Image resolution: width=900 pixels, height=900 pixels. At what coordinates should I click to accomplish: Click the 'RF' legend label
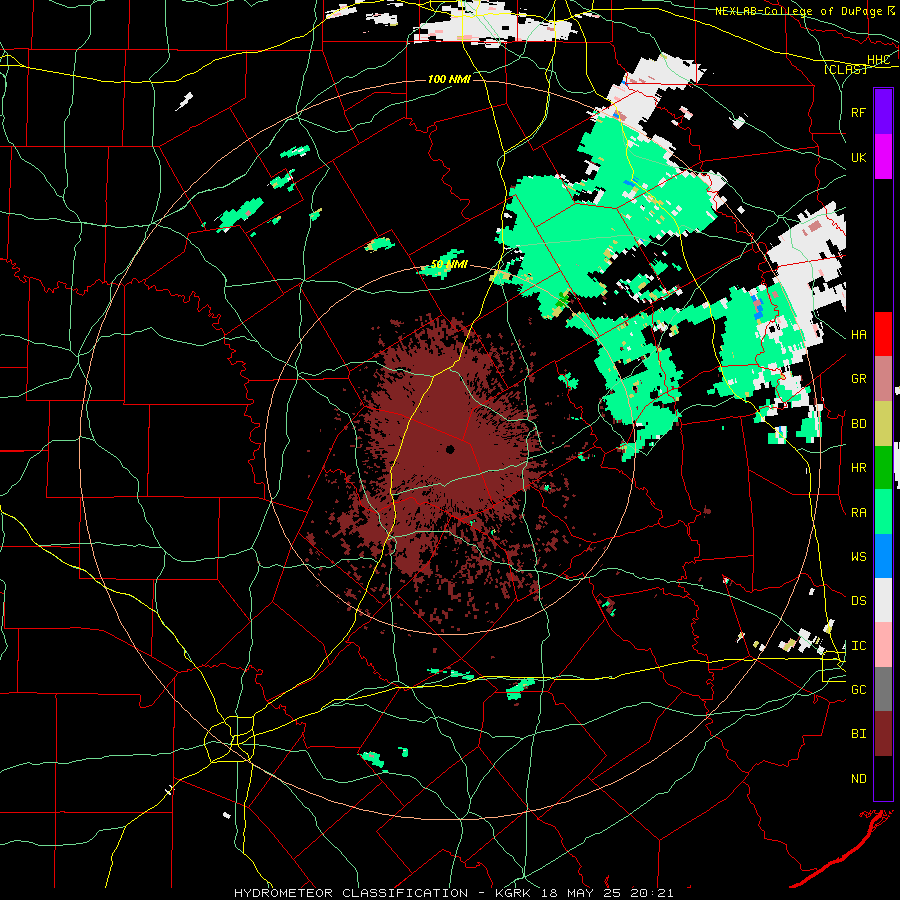[858, 112]
